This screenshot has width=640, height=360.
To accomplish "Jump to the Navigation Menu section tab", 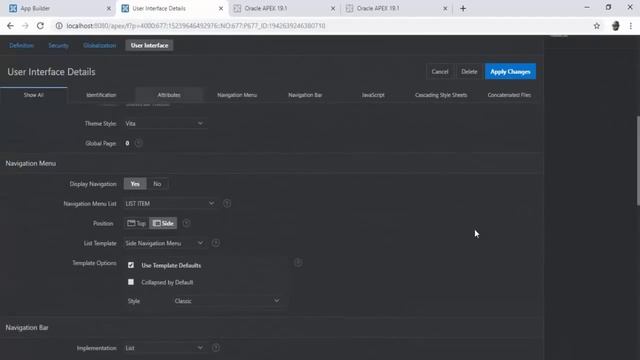I will point(237,95).
